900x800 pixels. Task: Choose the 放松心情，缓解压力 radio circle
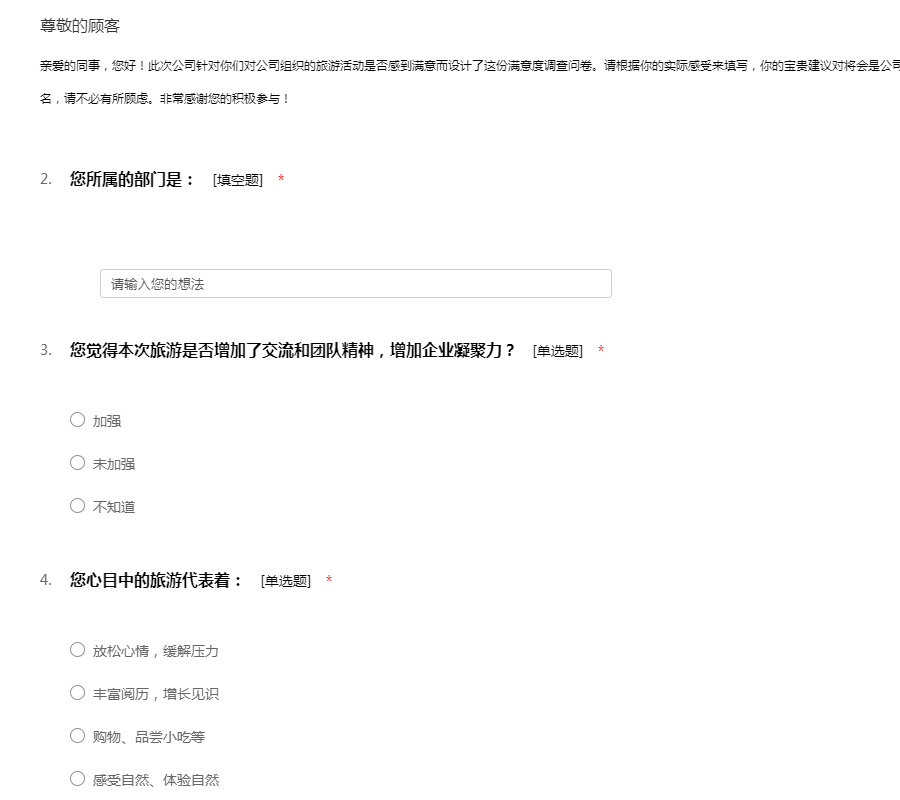pos(77,650)
